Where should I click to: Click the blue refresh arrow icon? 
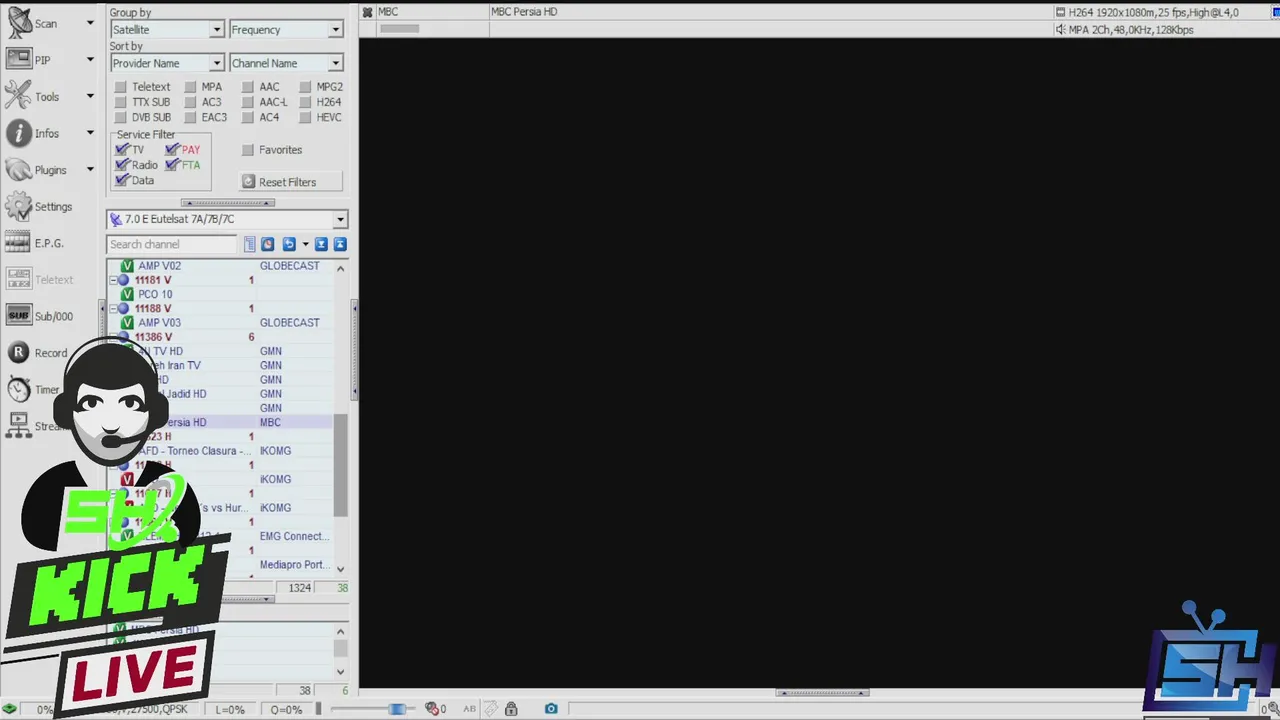289,244
